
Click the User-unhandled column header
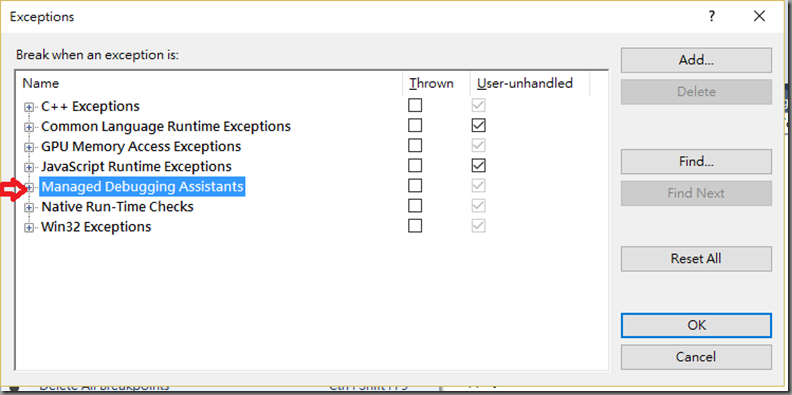(530, 83)
